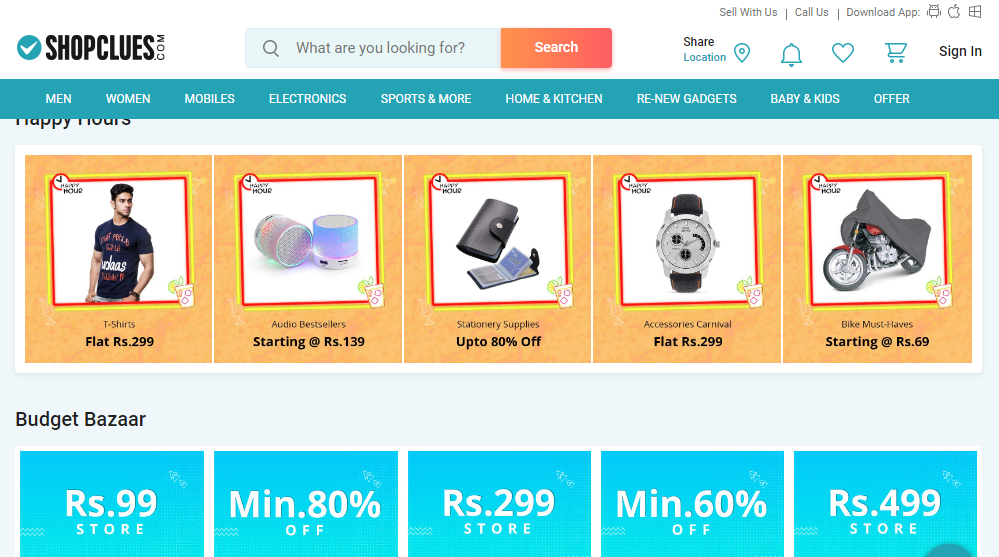Open the notifications bell
The image size is (999, 557).
(x=791, y=53)
